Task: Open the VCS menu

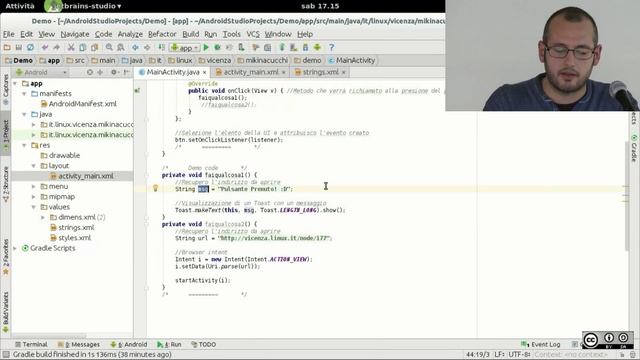Action: (253, 34)
